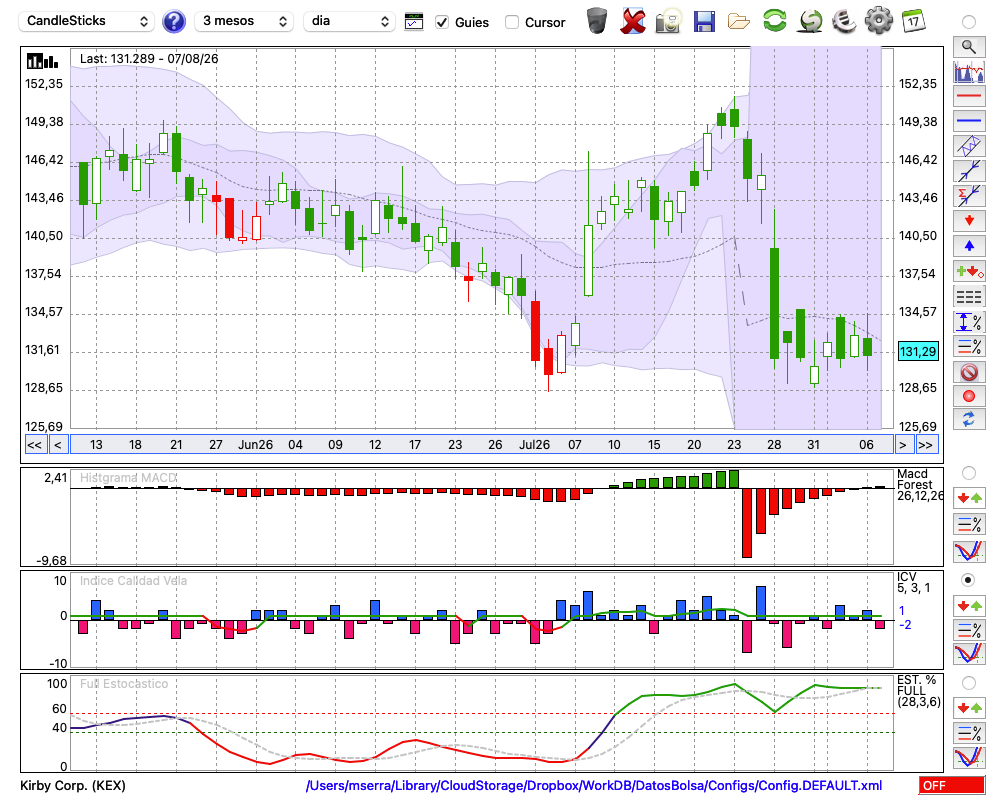Save with the floppy disk icon

click(x=704, y=21)
